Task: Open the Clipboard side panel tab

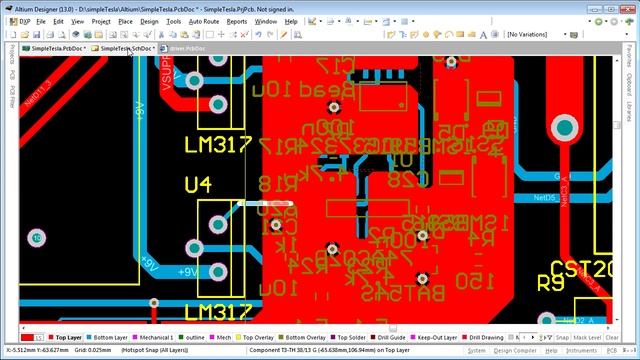Action: pos(629,84)
